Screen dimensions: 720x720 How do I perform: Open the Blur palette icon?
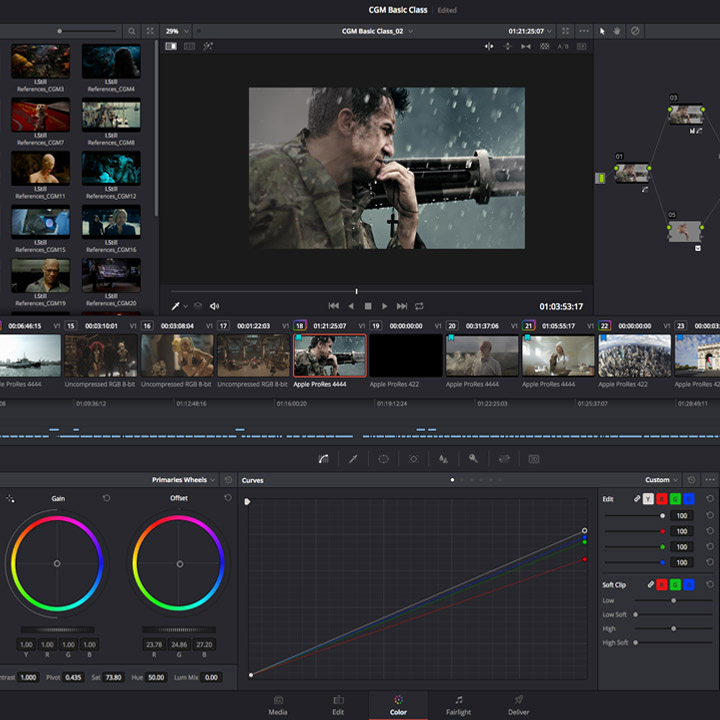point(443,459)
